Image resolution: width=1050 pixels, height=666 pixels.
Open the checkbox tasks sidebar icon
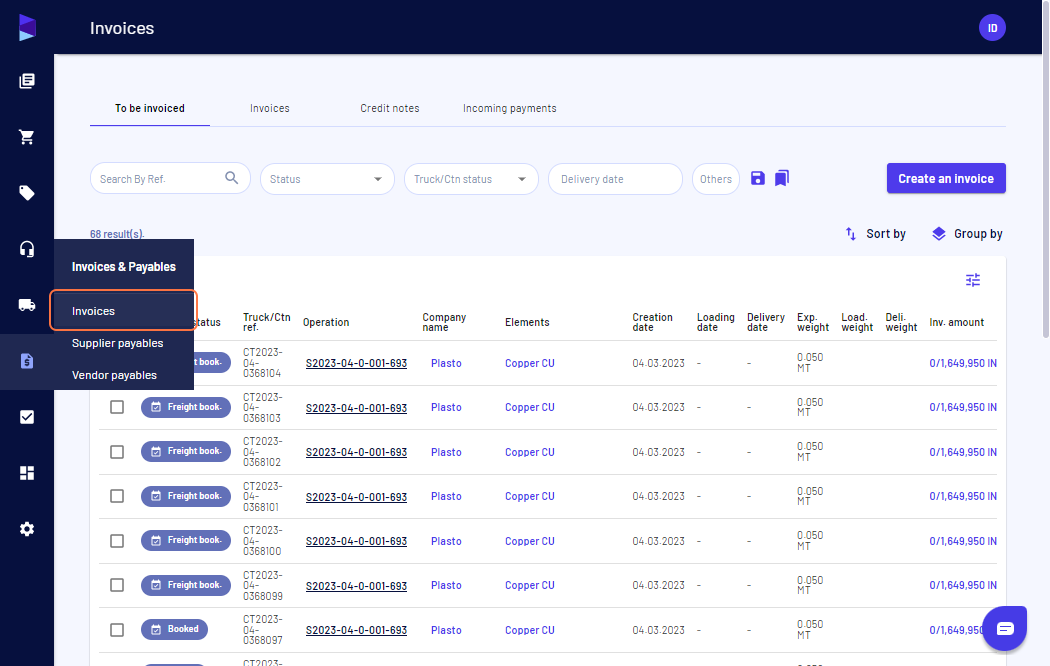pyautogui.click(x=27, y=417)
